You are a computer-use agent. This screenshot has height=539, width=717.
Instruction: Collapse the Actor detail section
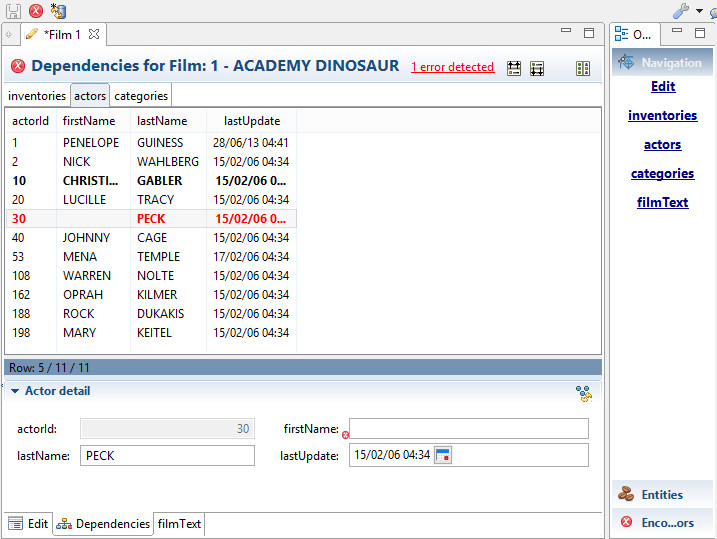click(x=16, y=391)
